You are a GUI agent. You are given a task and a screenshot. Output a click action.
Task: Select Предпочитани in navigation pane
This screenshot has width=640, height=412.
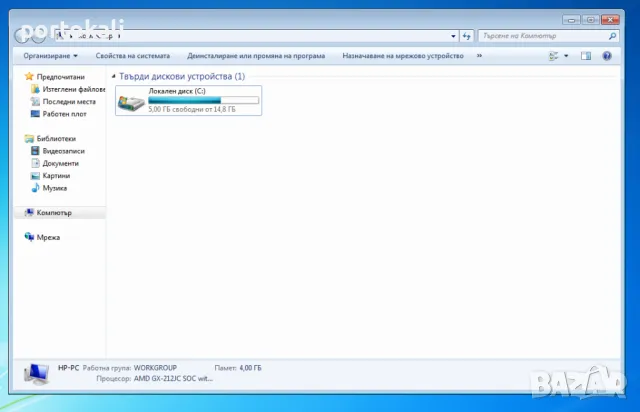pyautogui.click(x=60, y=77)
